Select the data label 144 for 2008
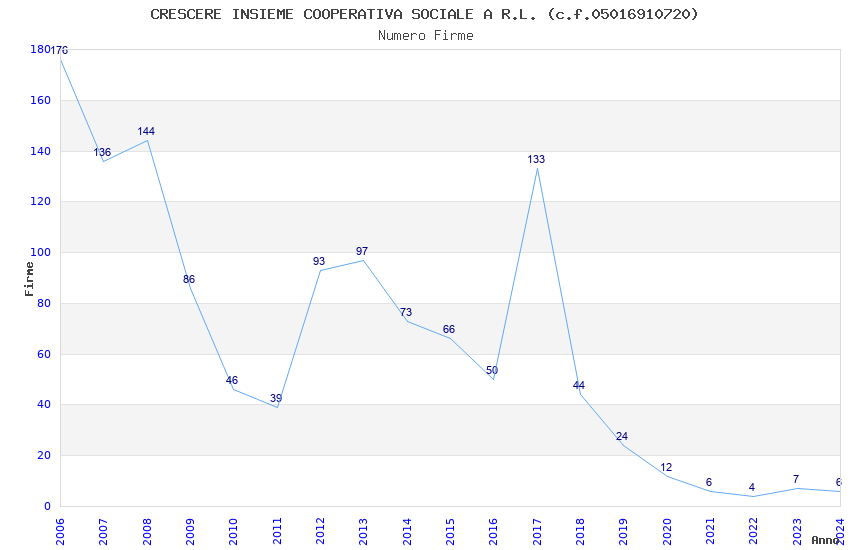Image resolution: width=850 pixels, height=550 pixels. coord(146,131)
